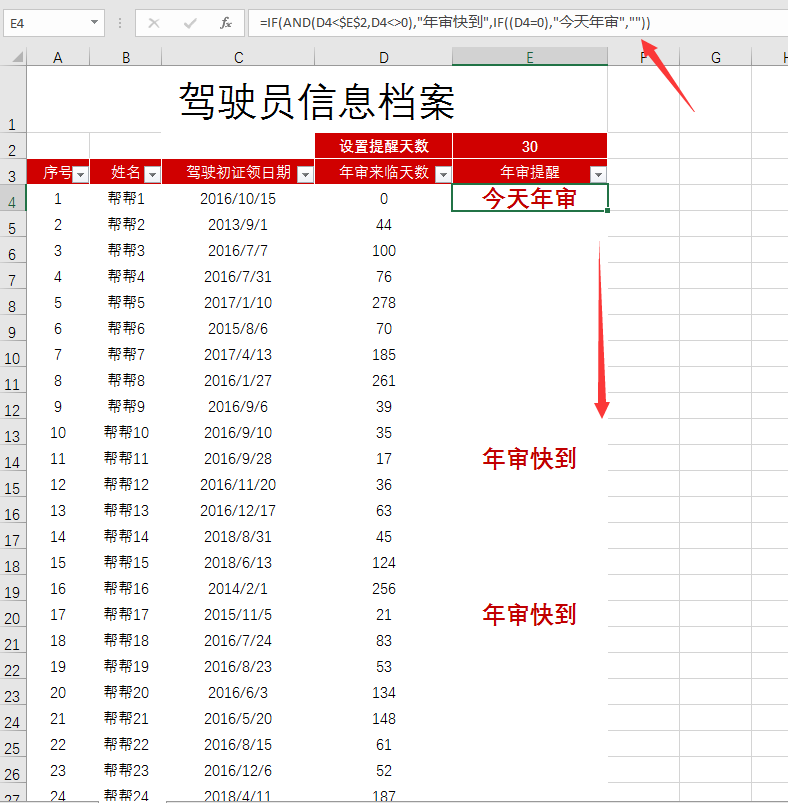Click the title 驾驶员信息档案

[x=316, y=101]
